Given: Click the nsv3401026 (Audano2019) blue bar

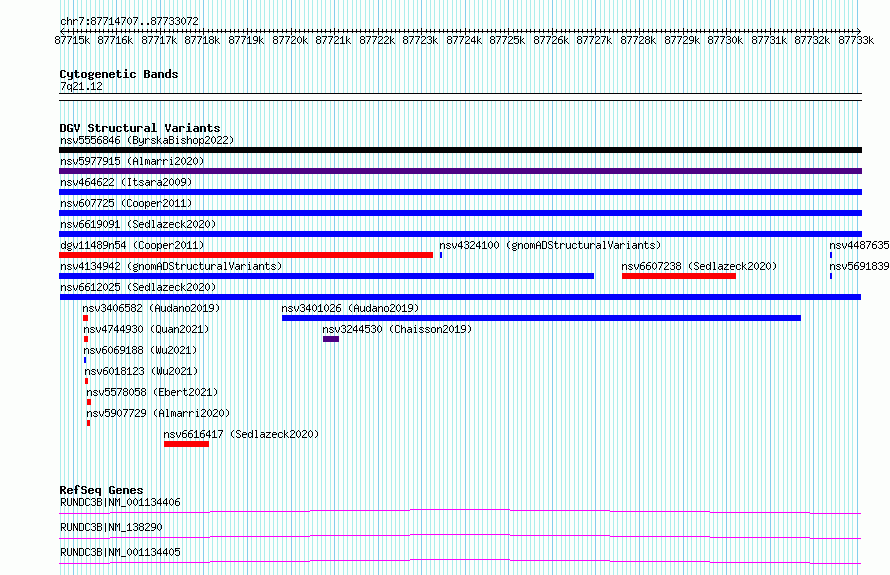Looking at the screenshot, I should click(541, 318).
